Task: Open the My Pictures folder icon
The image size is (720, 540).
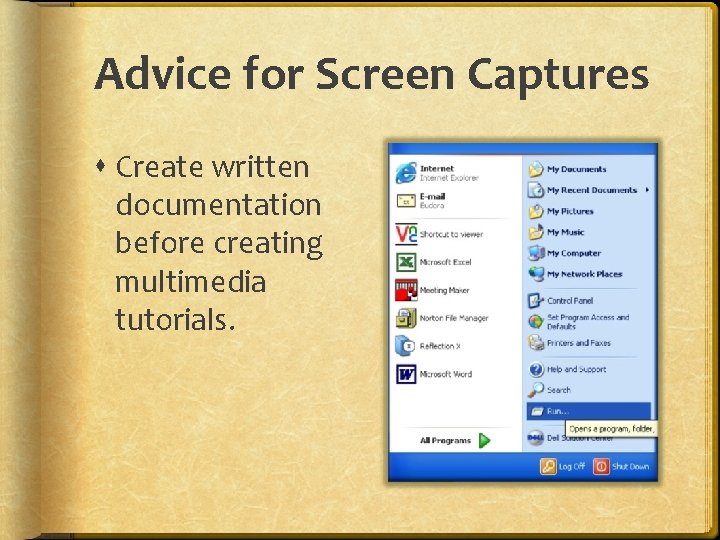Action: click(x=535, y=211)
